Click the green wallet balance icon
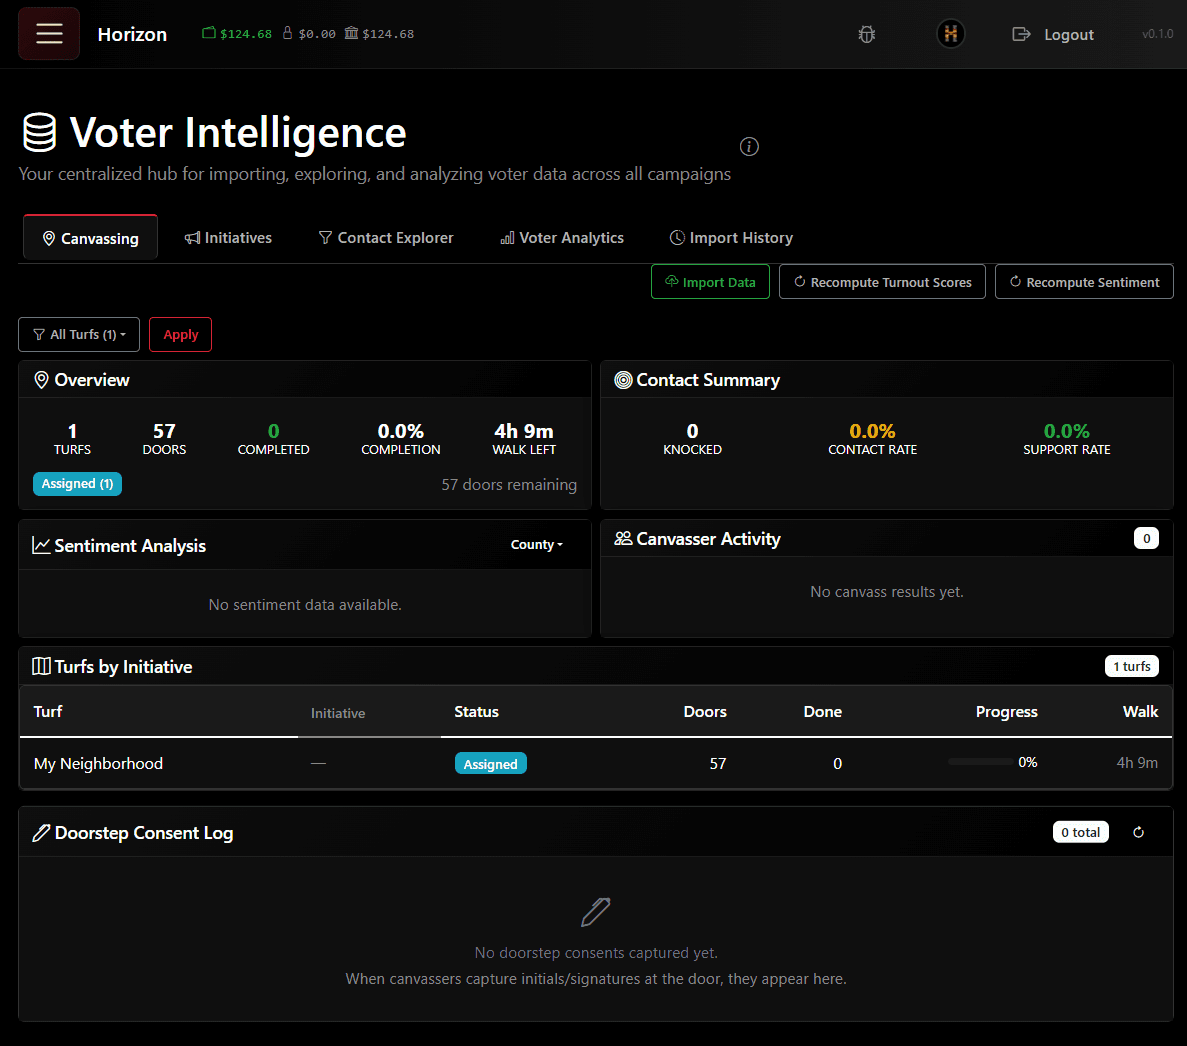 209,33
